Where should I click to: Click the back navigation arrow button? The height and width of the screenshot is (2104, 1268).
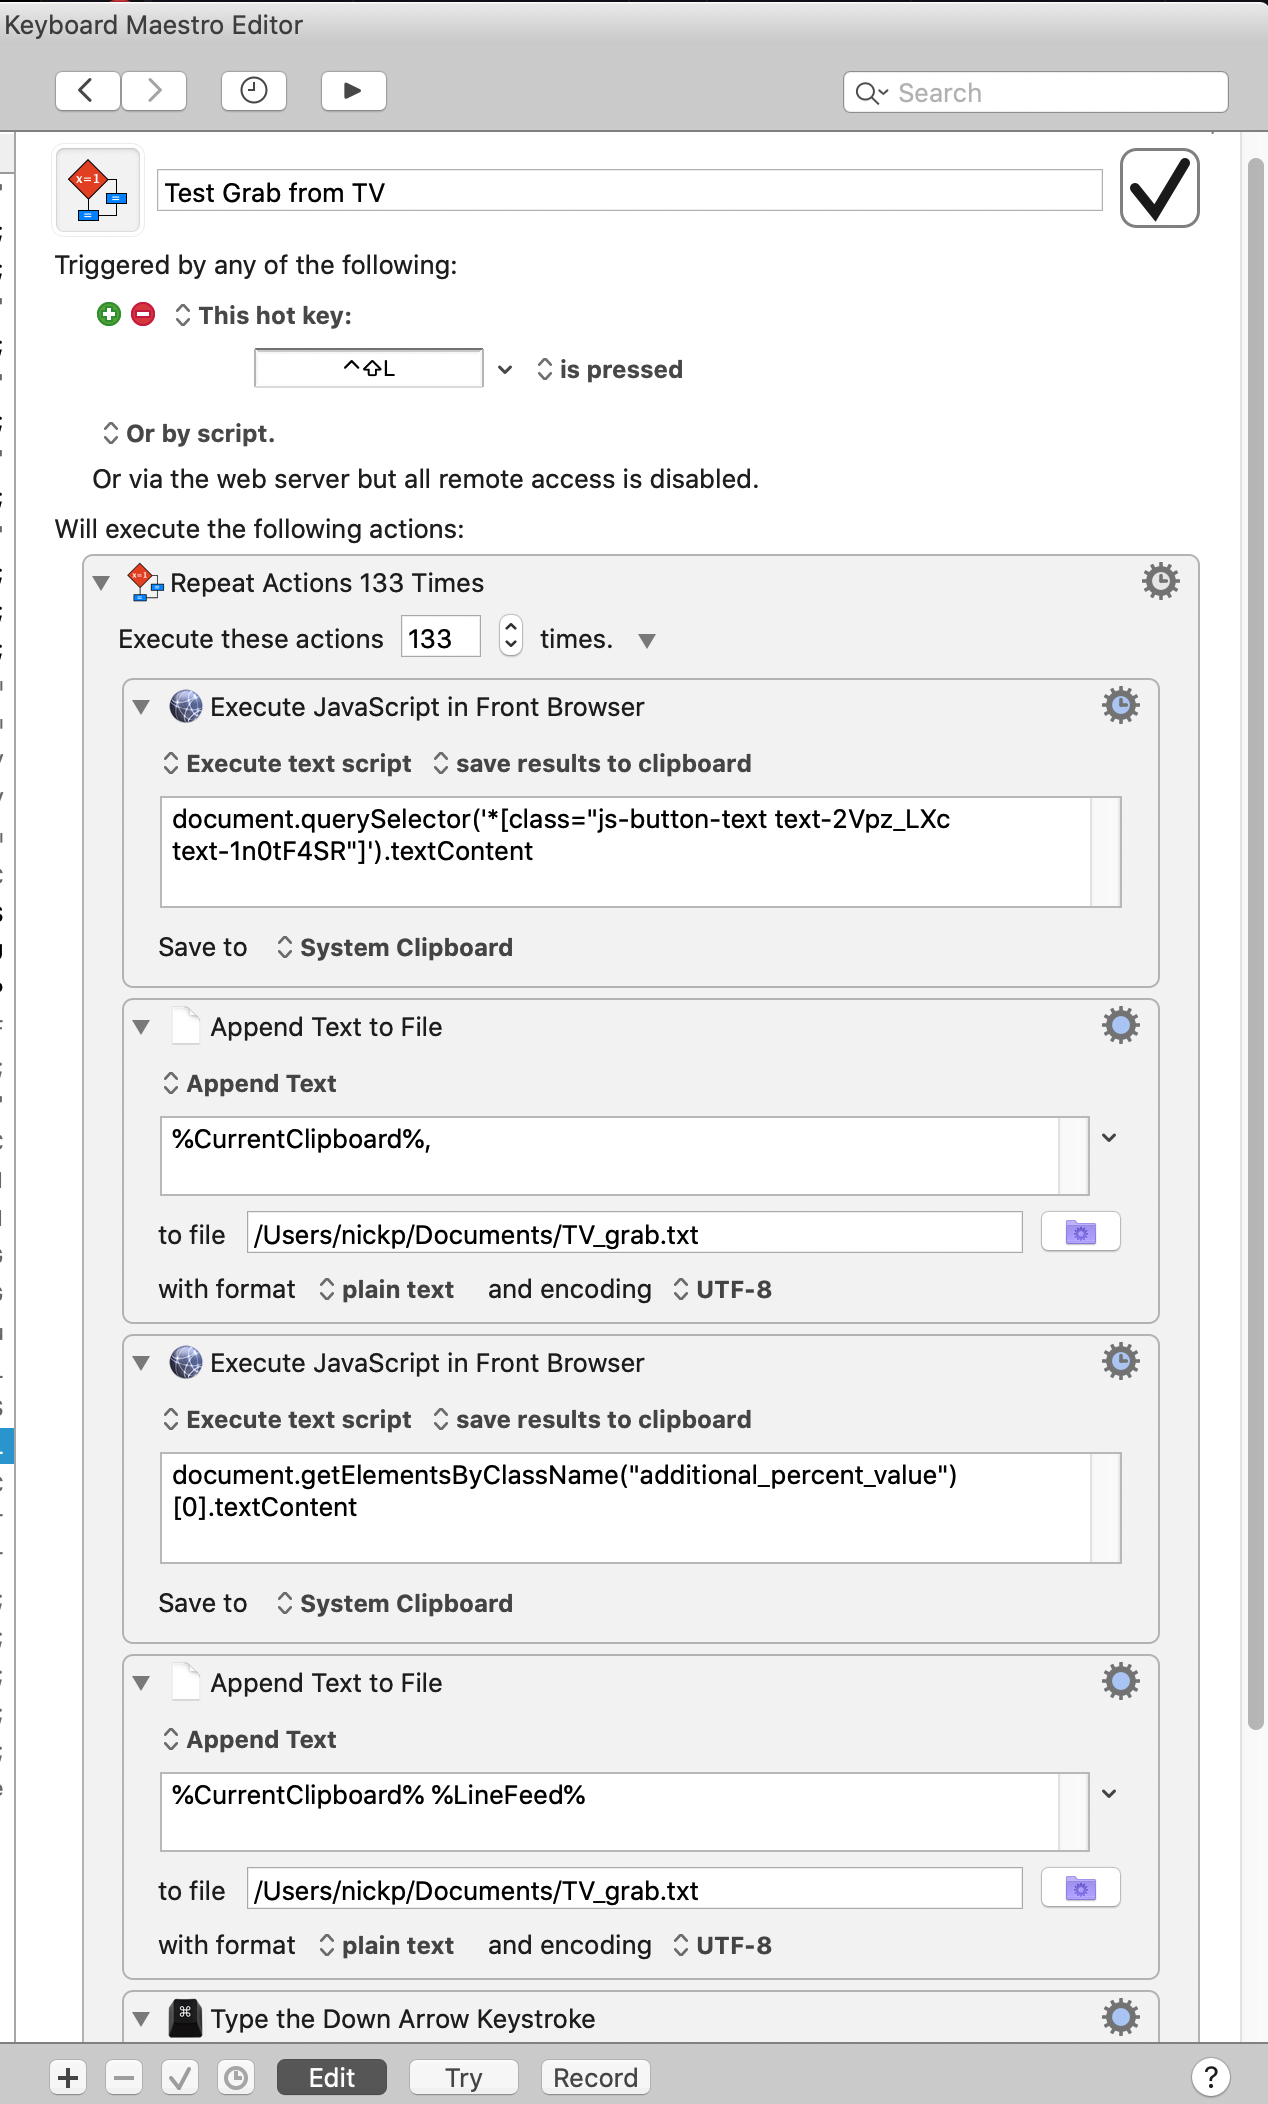[x=87, y=91]
